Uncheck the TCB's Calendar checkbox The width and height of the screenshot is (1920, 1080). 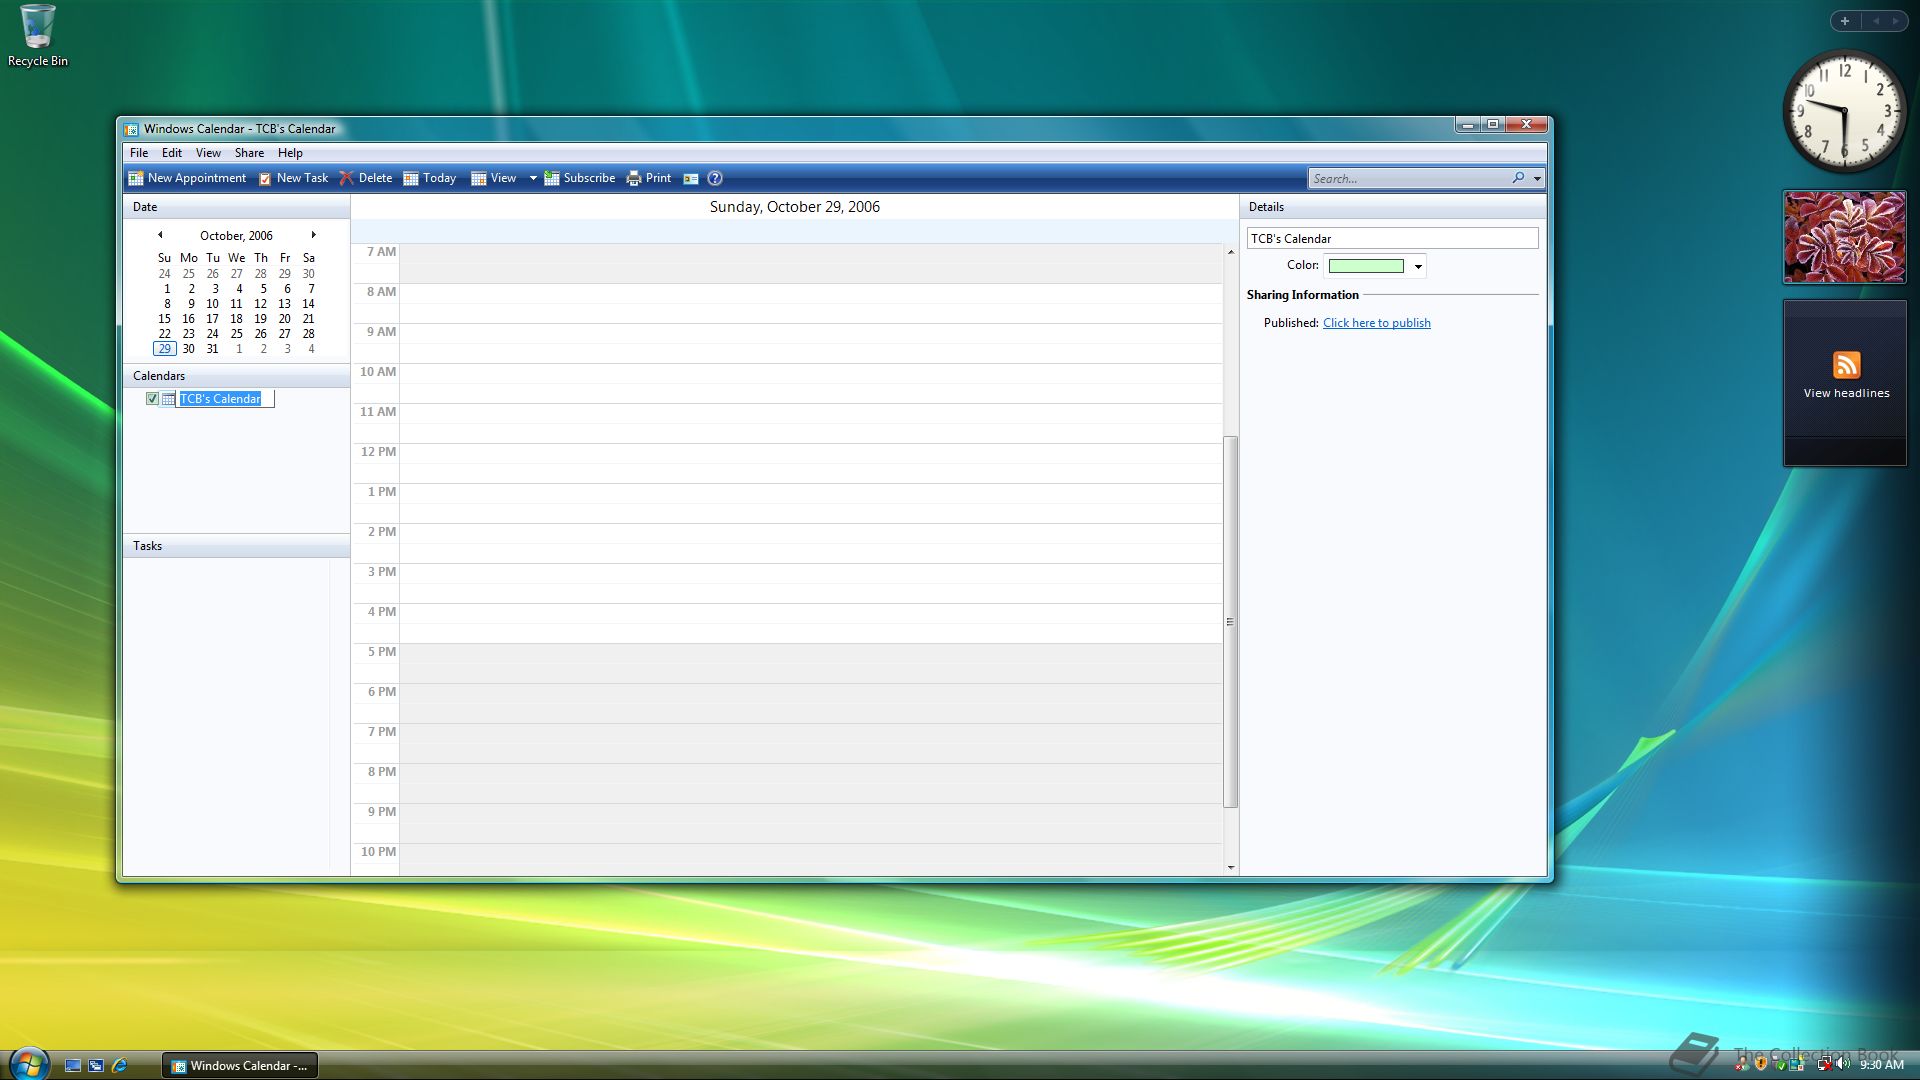coord(152,398)
